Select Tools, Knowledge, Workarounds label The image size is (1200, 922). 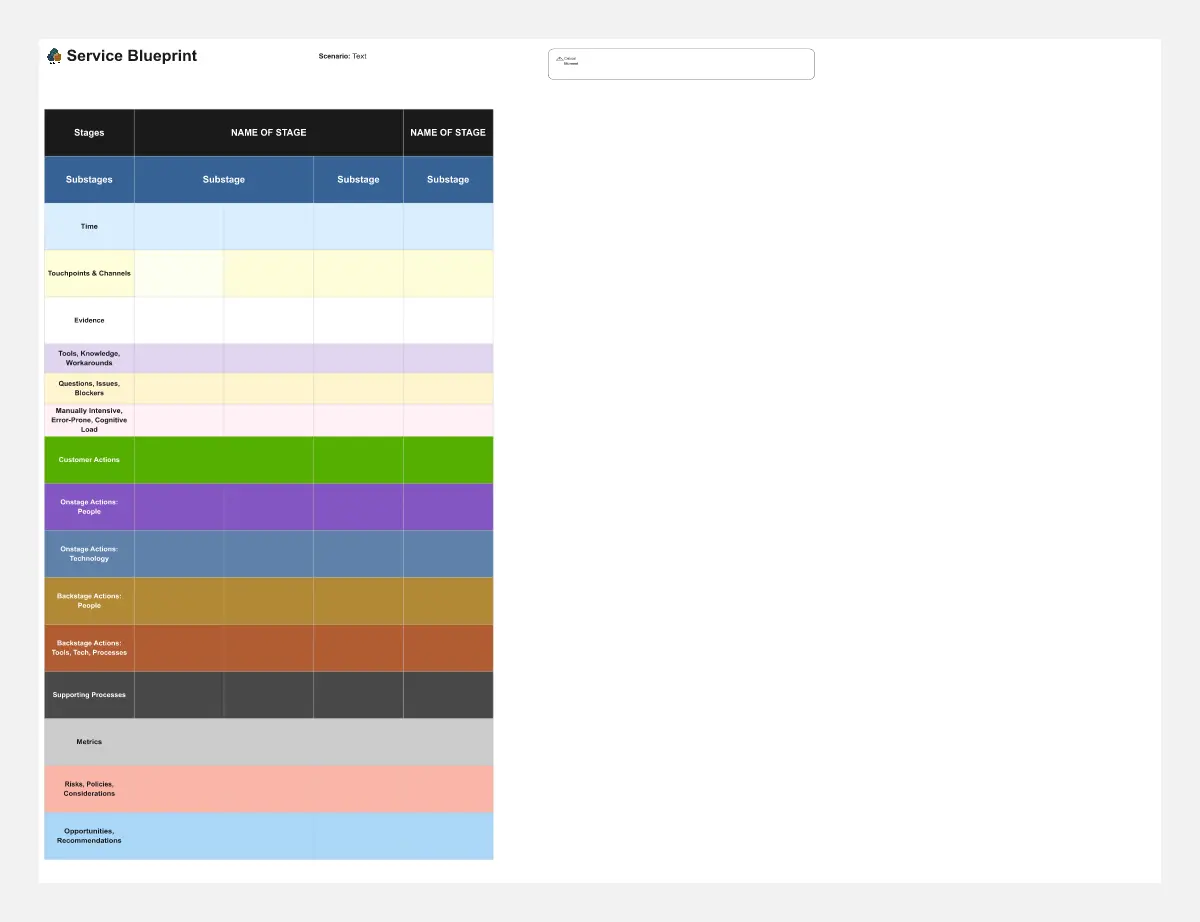click(x=89, y=358)
